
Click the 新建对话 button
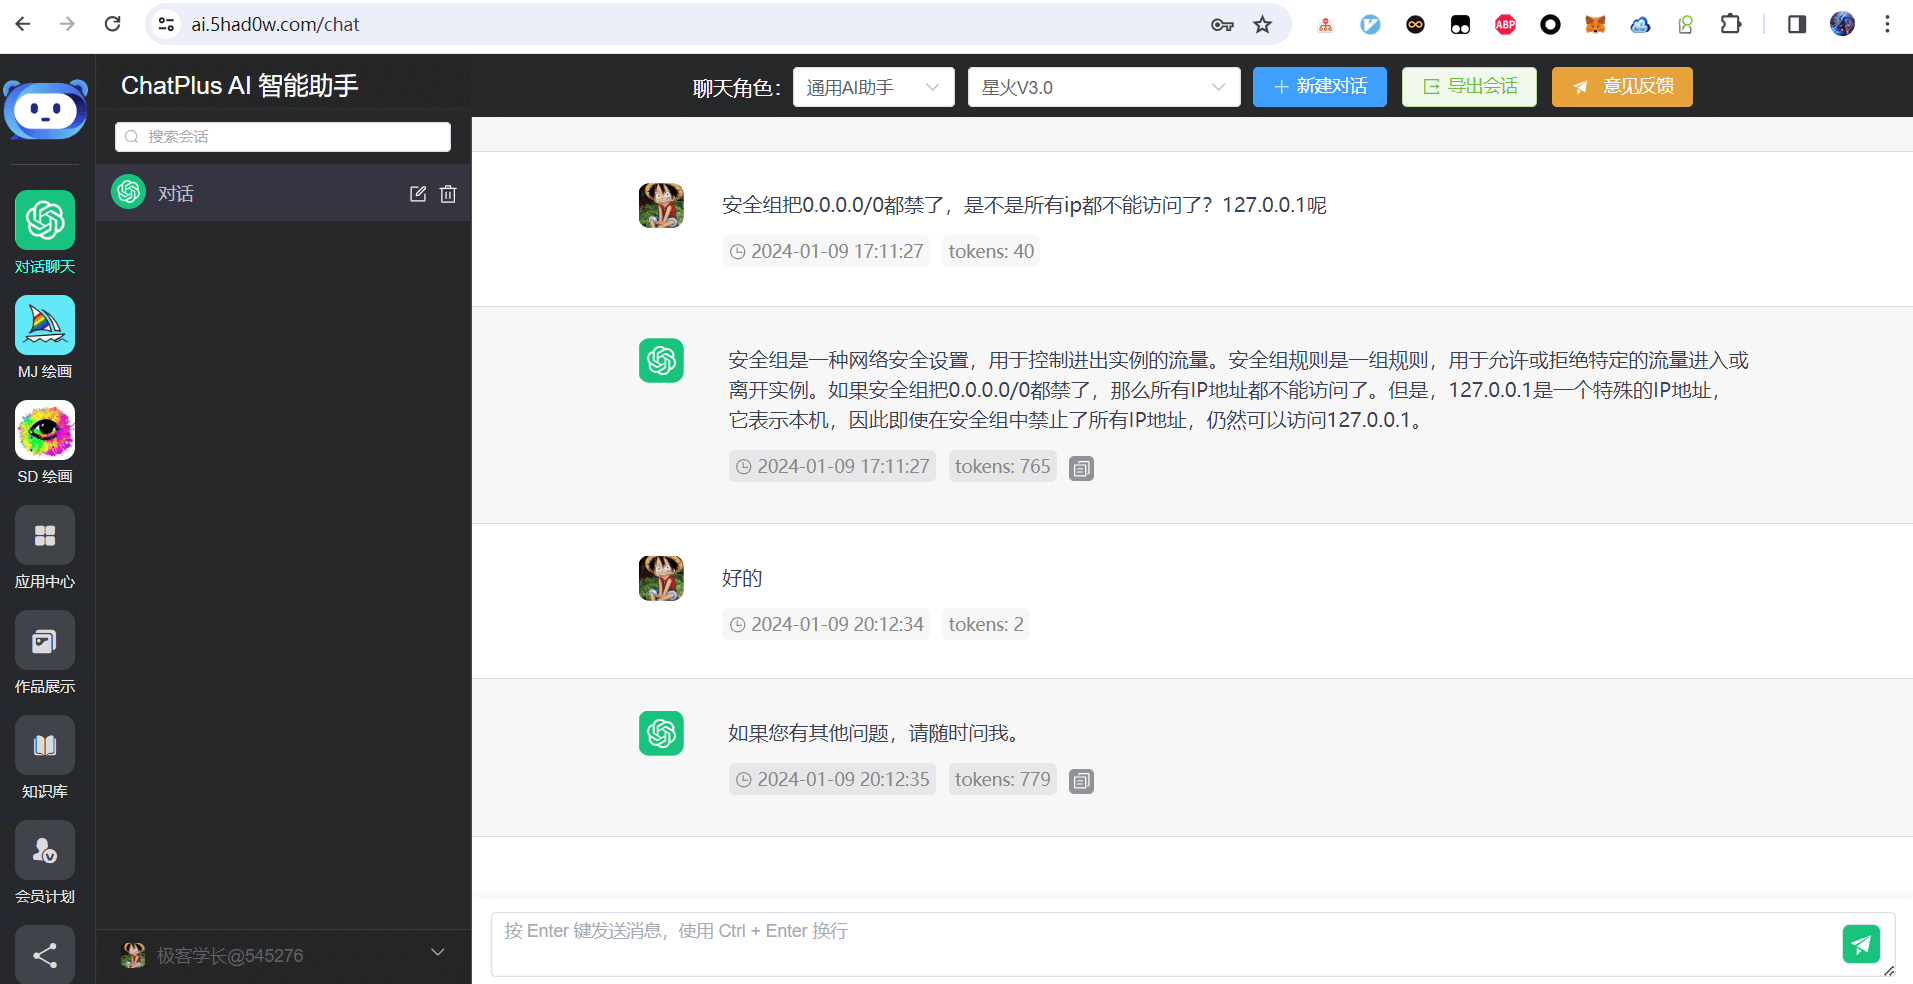pyautogui.click(x=1319, y=87)
